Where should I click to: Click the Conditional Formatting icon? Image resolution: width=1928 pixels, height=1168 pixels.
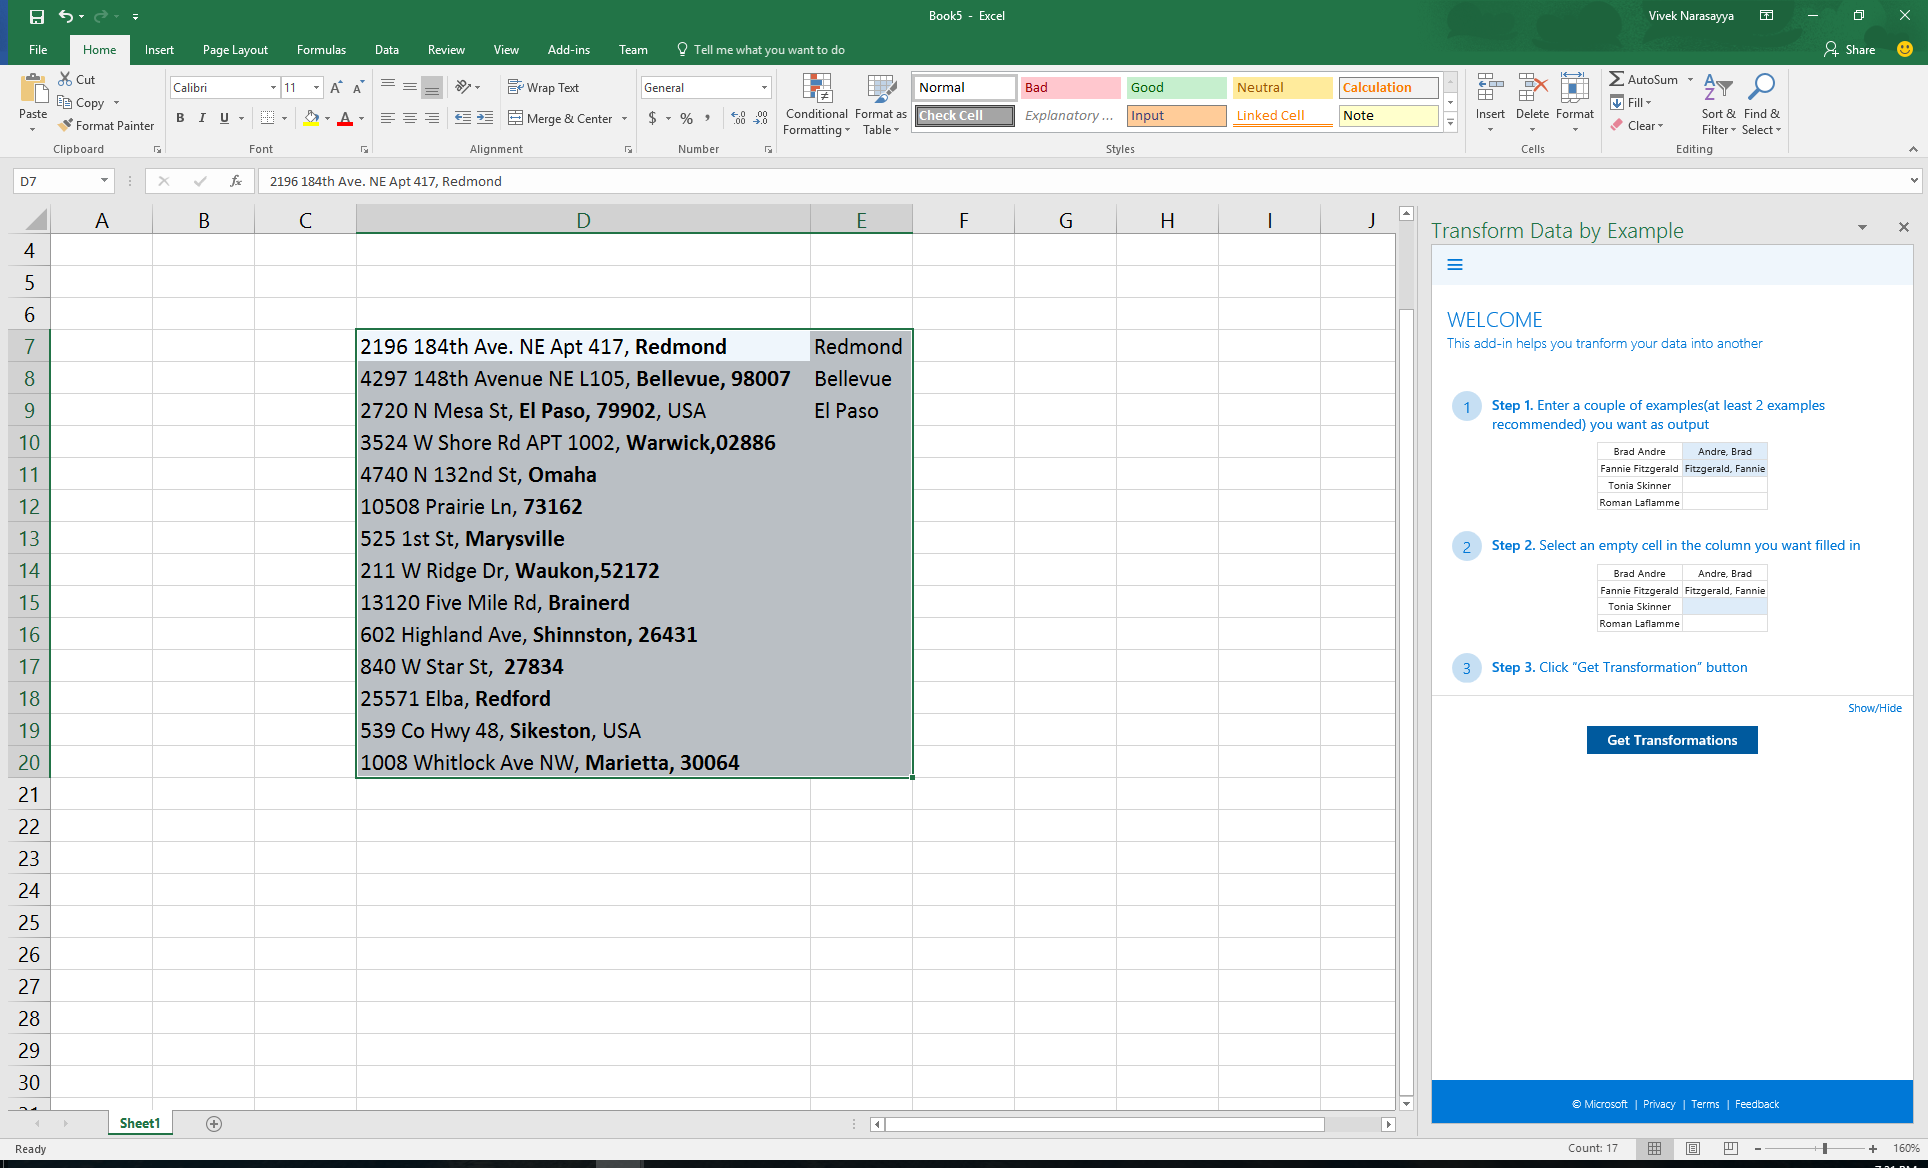pyautogui.click(x=817, y=90)
